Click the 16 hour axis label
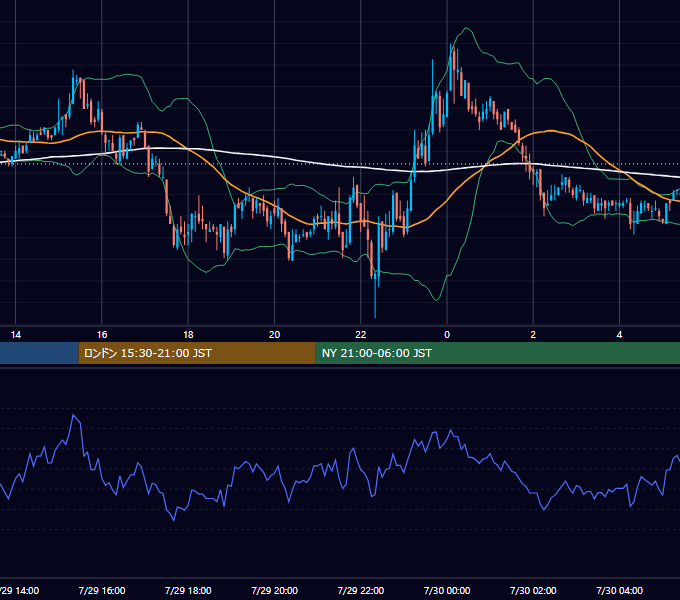 tap(102, 335)
